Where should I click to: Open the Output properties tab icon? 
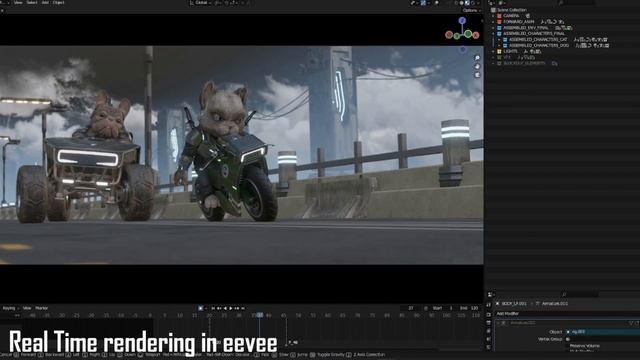[x=489, y=323]
